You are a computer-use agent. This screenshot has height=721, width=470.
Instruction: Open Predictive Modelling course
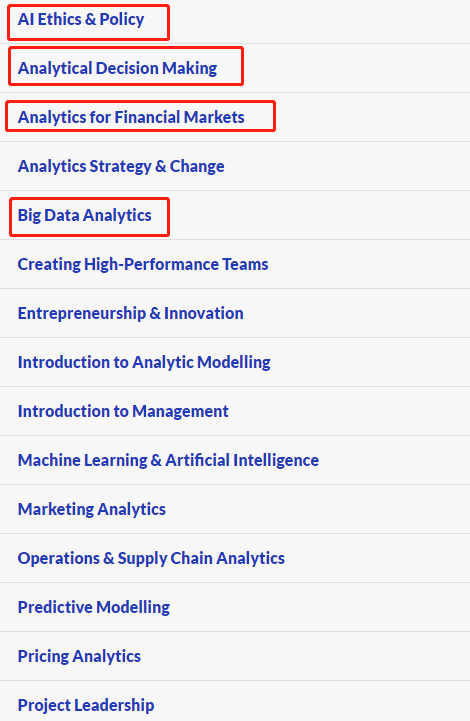pos(94,607)
